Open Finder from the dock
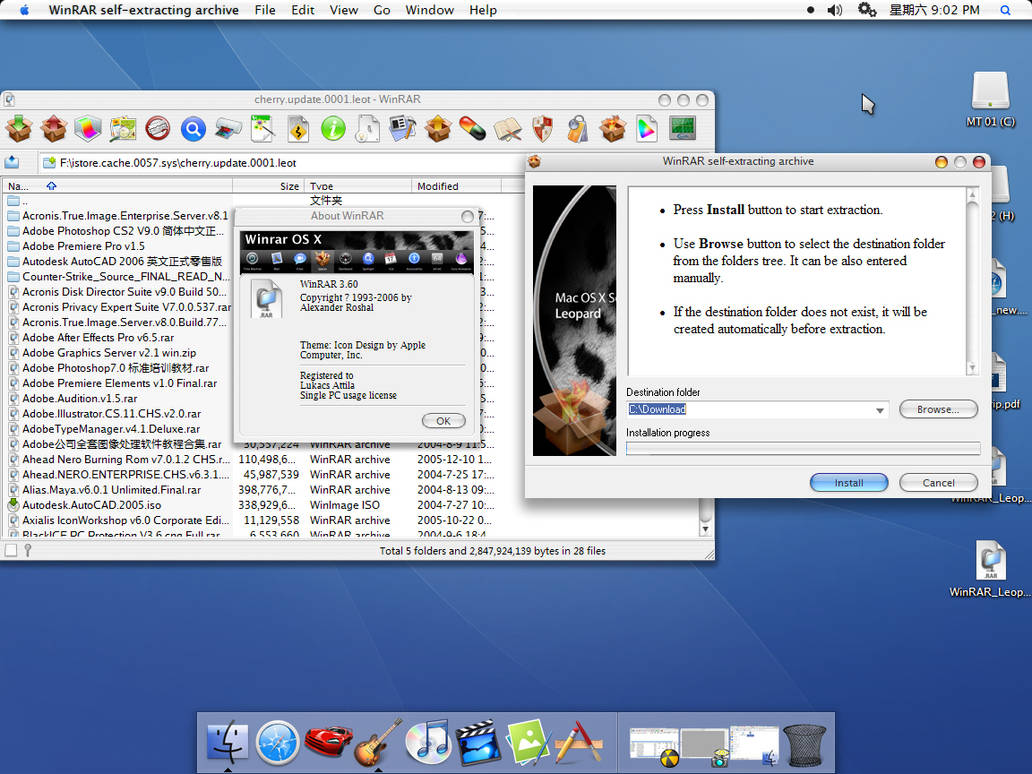Image resolution: width=1032 pixels, height=774 pixels. (x=228, y=742)
